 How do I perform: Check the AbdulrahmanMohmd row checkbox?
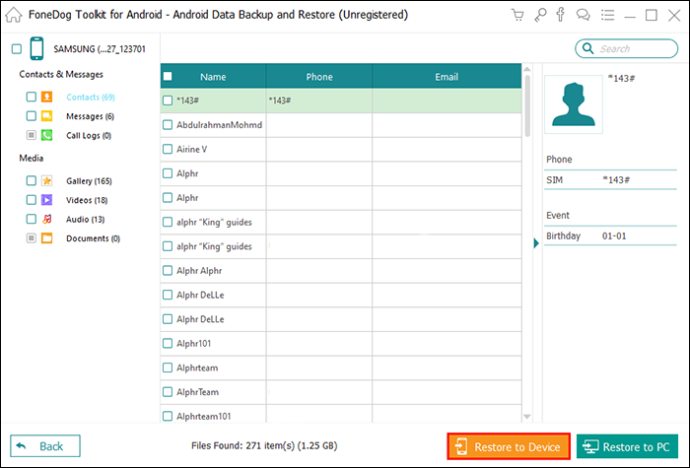[x=168, y=125]
